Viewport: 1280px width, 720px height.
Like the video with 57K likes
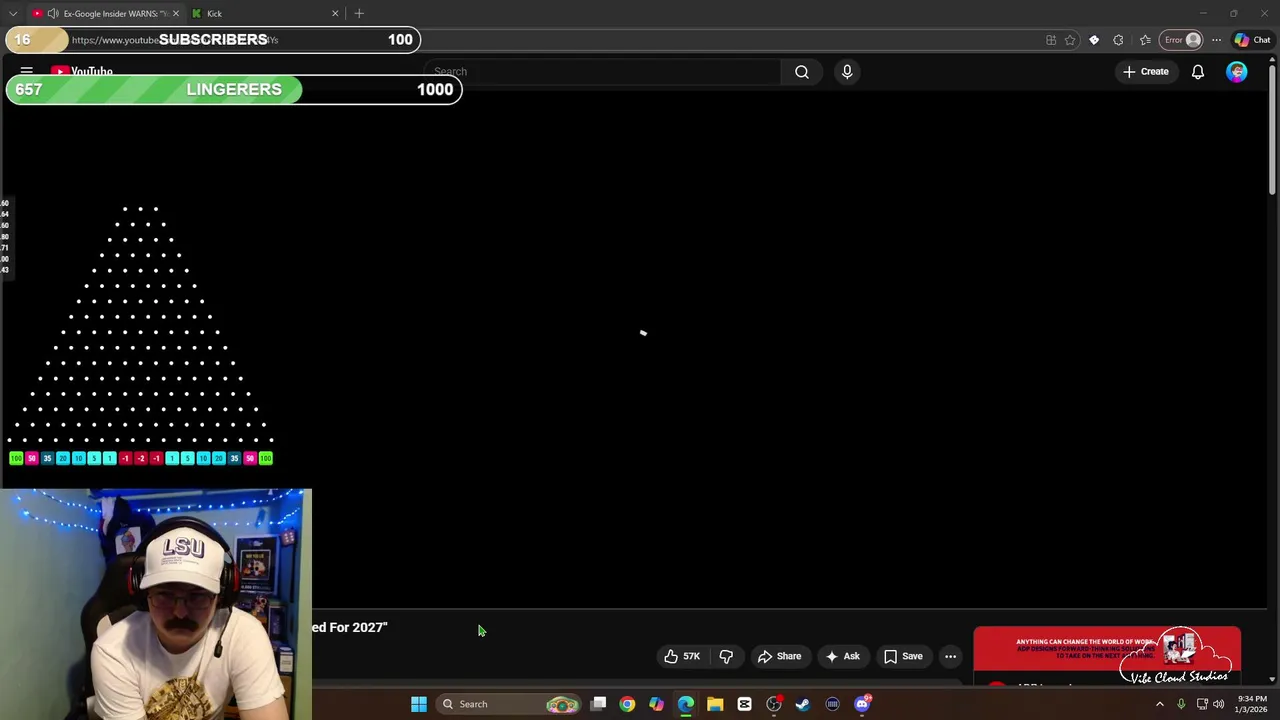pos(682,656)
